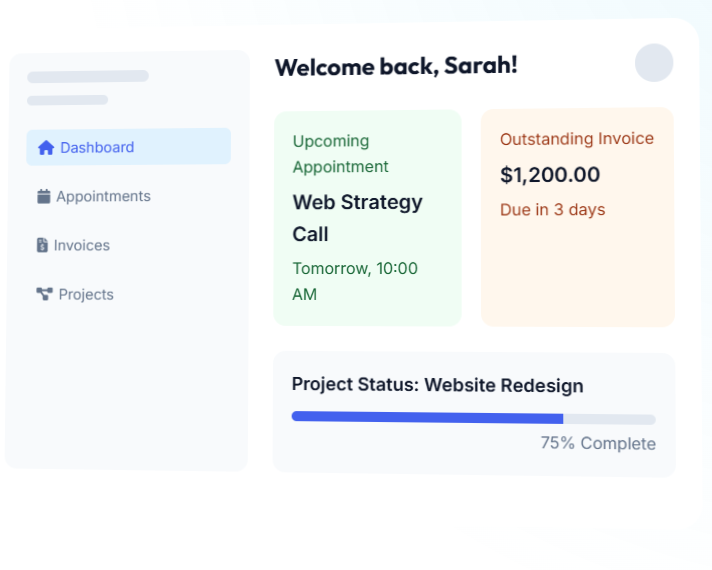Open the Invoices text label in sidebar
712x570 pixels.
click(x=82, y=246)
